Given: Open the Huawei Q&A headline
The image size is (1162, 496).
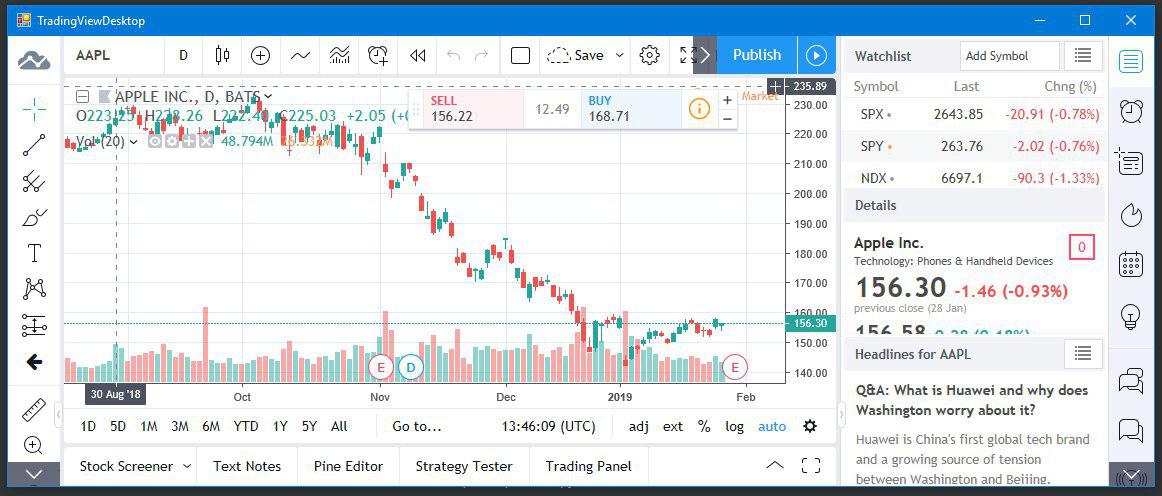Looking at the screenshot, I should [972, 400].
